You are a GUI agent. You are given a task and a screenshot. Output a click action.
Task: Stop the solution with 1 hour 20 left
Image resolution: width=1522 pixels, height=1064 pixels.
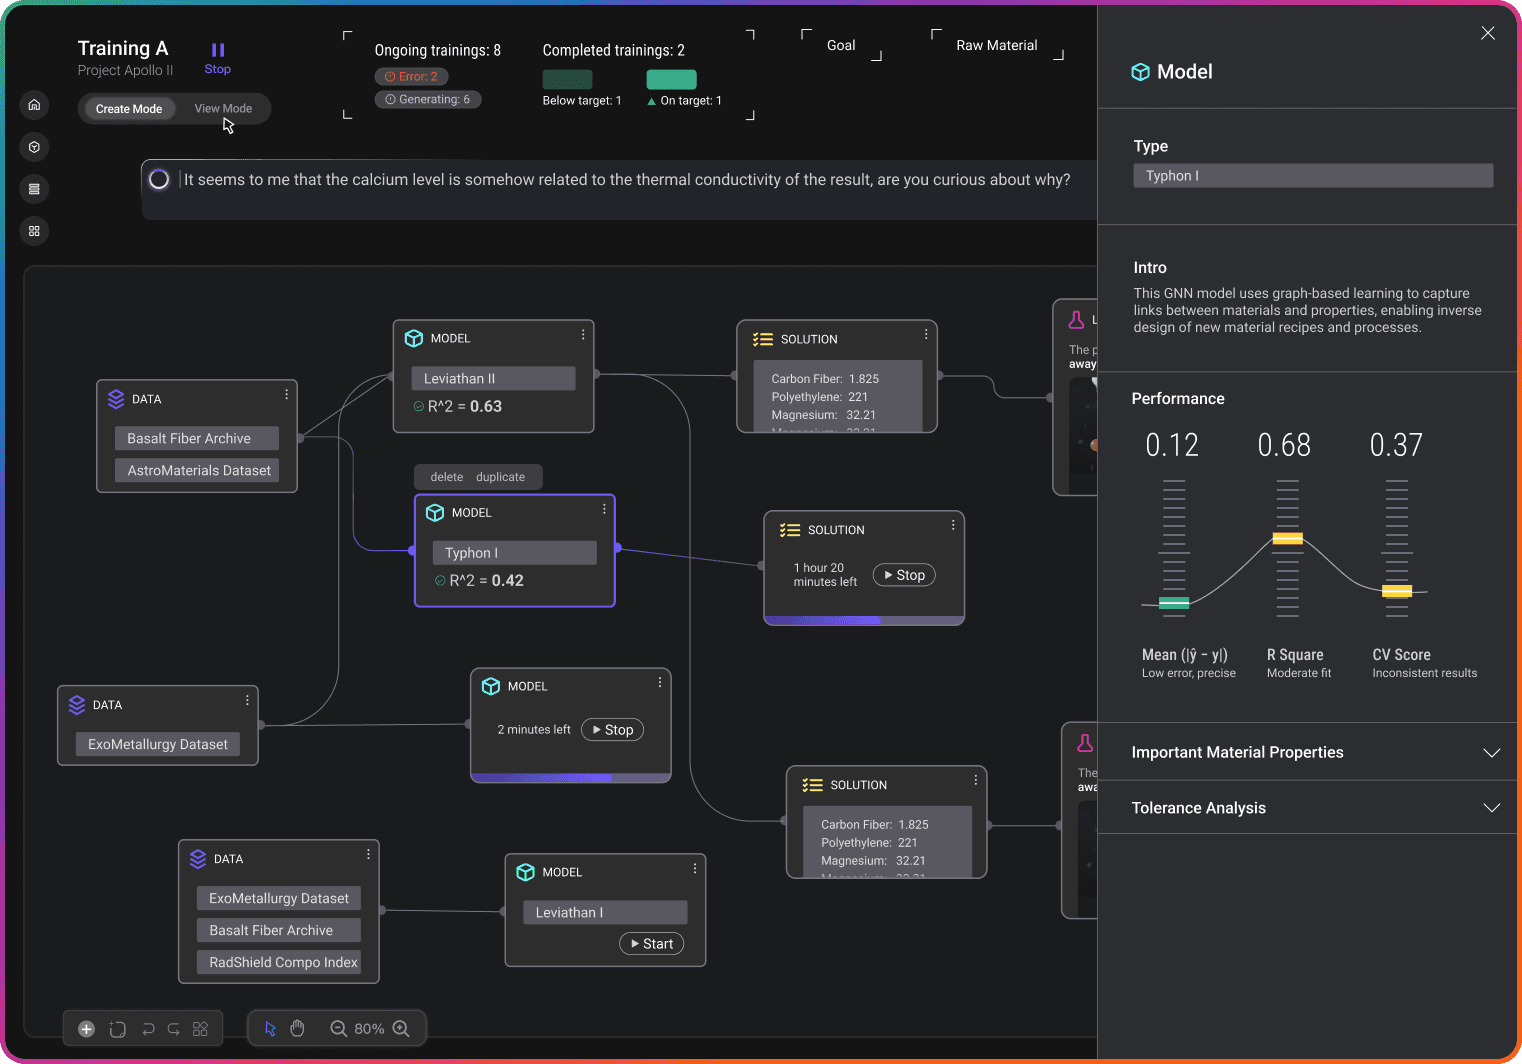point(904,575)
